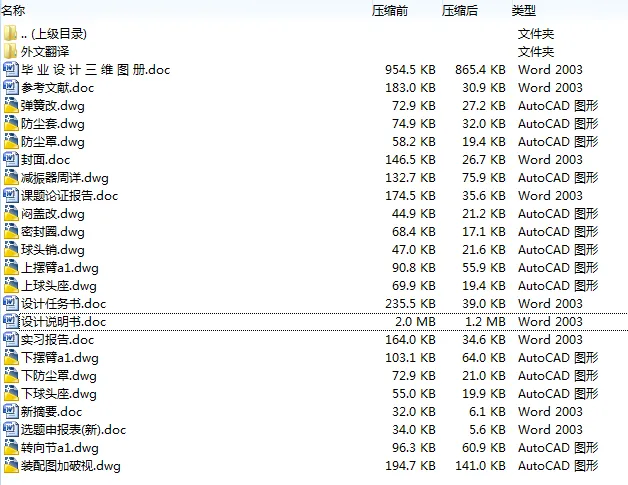The image size is (628, 485).
Task: Click the parent directory folder icon
Action: click(10, 33)
